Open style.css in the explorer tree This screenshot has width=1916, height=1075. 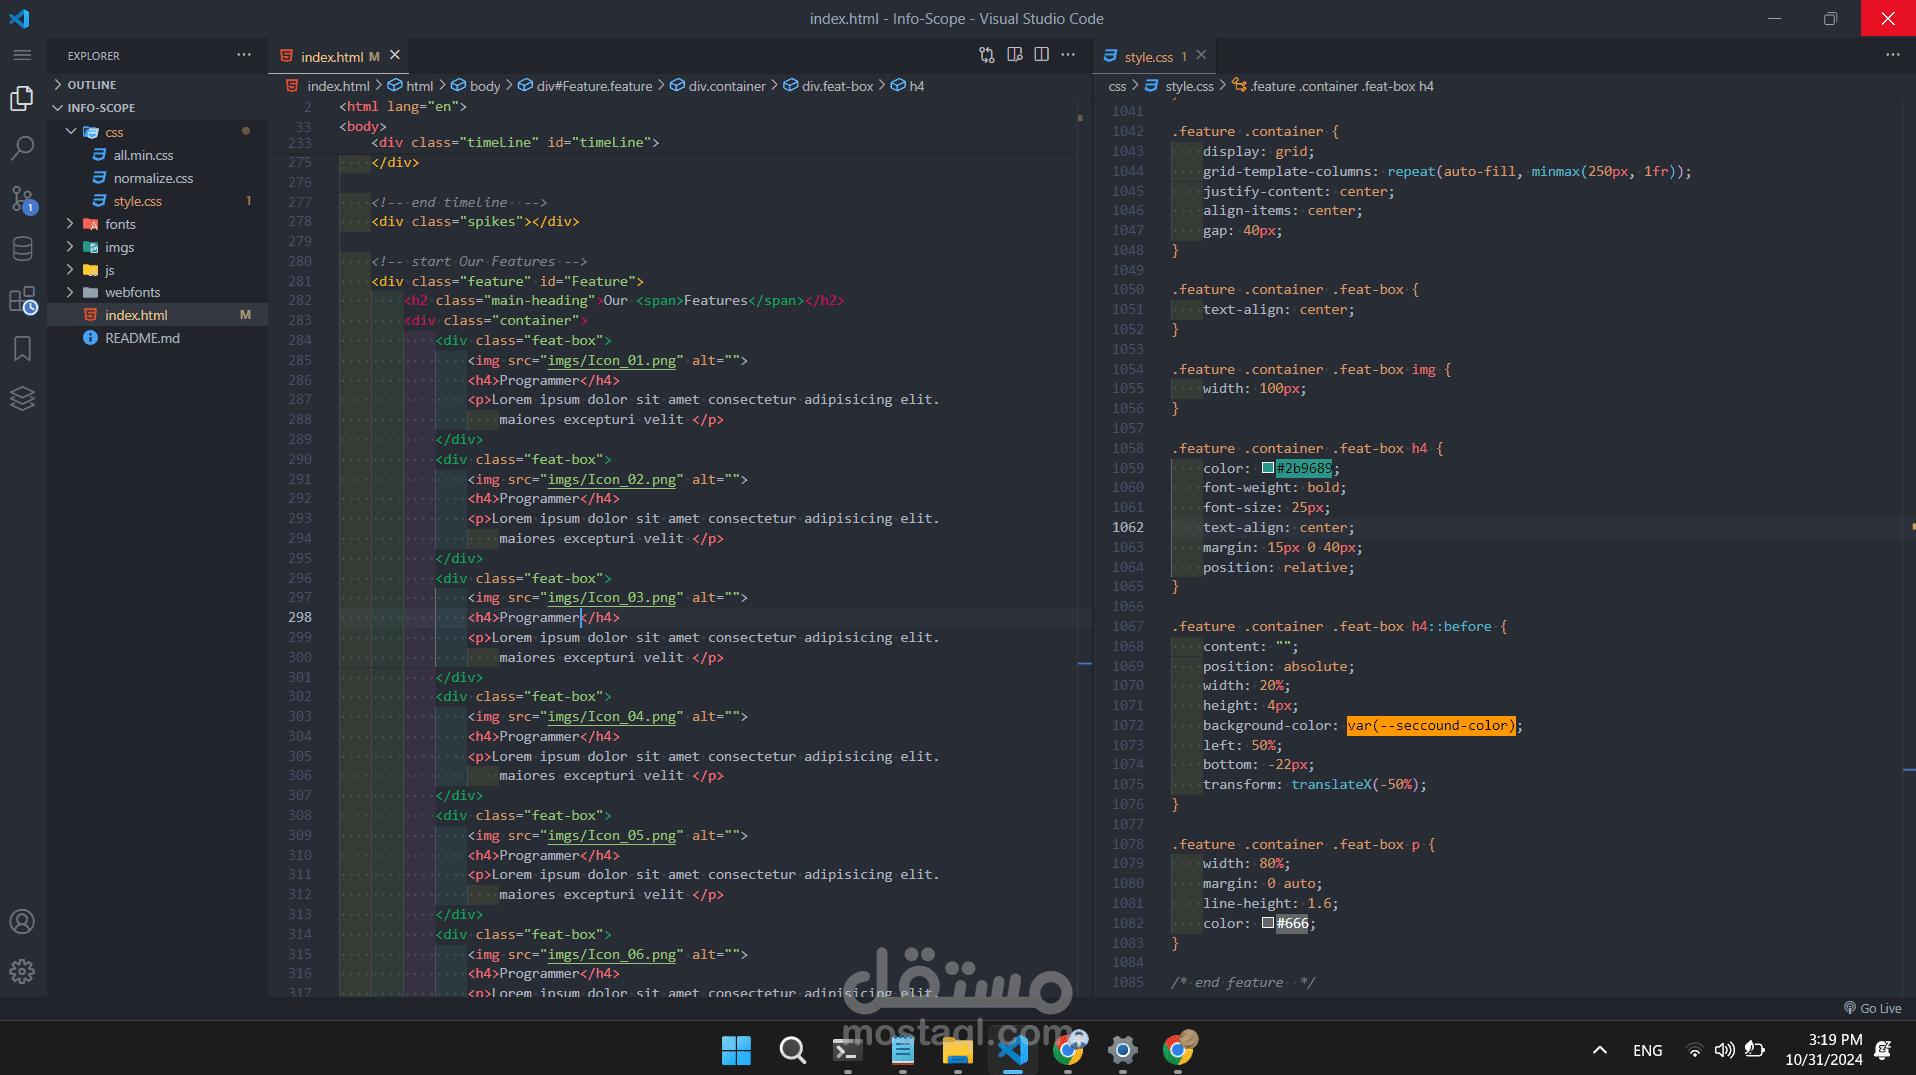pyautogui.click(x=158, y=201)
